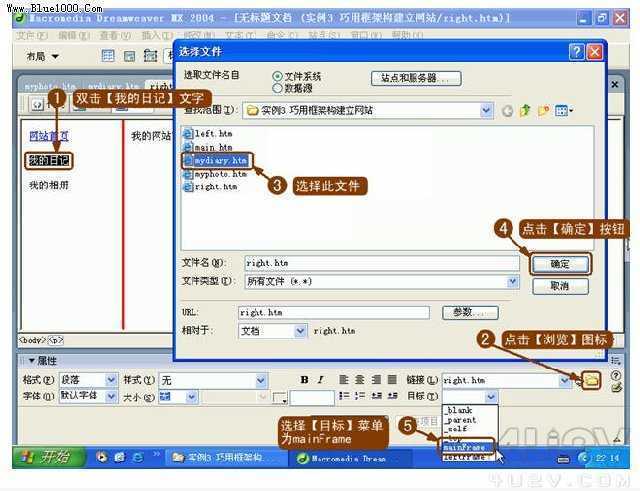
Task: Click the 开始 Start button
Action: point(49,457)
